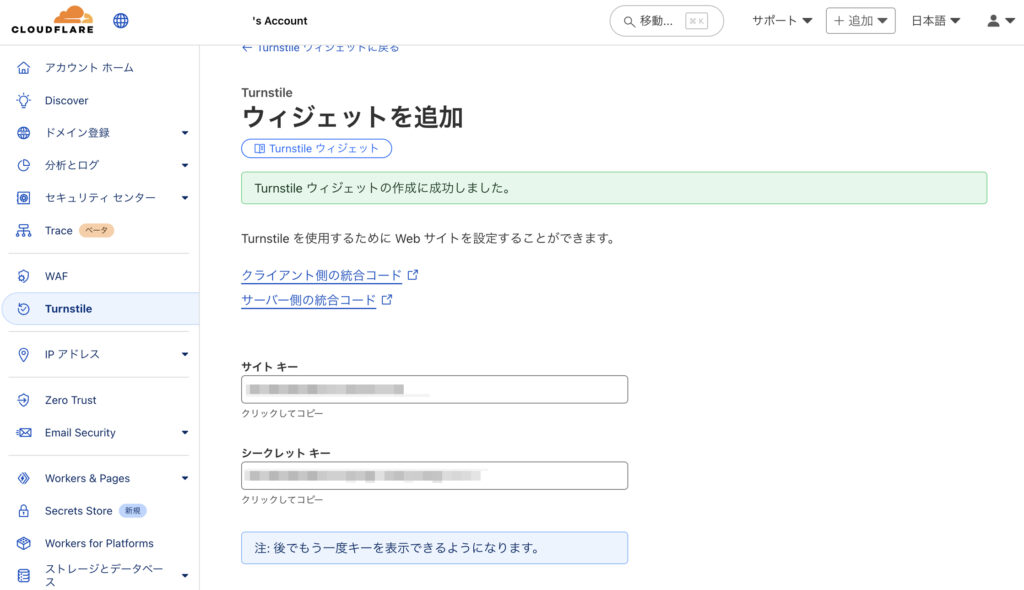Click the シークレット キー field to copy

click(x=434, y=476)
